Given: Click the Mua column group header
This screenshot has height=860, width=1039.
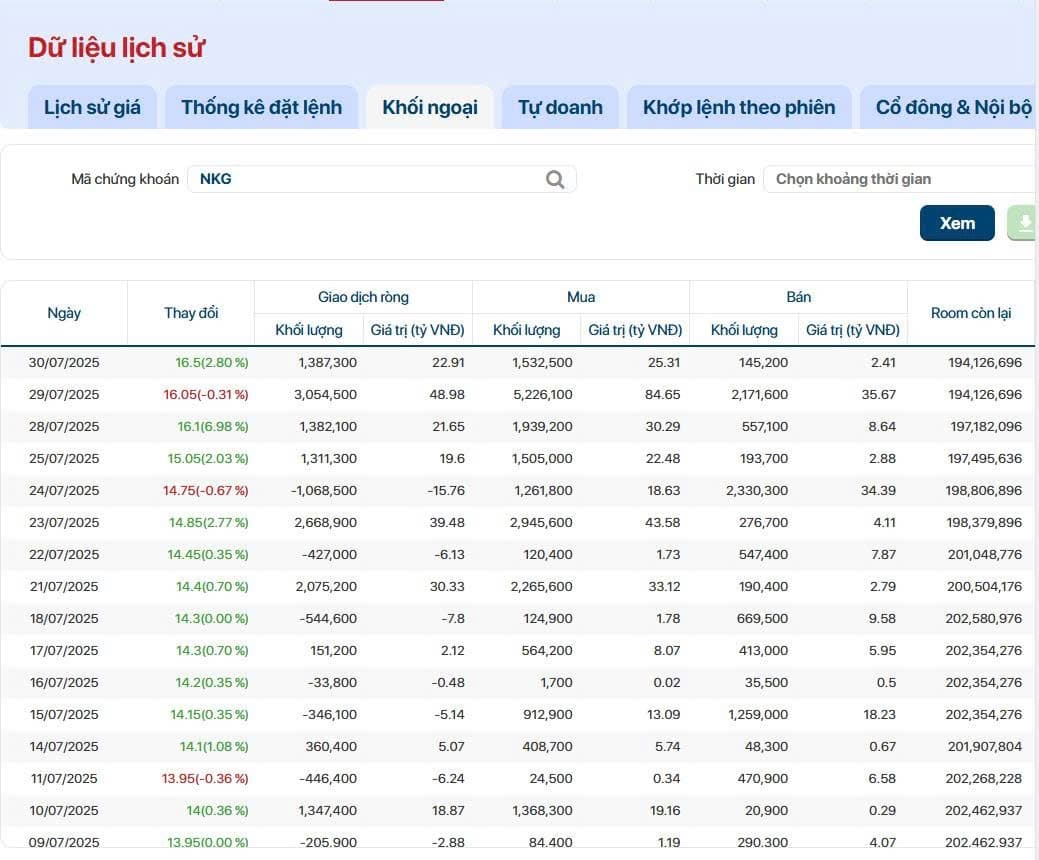Looking at the screenshot, I should [x=581, y=297].
